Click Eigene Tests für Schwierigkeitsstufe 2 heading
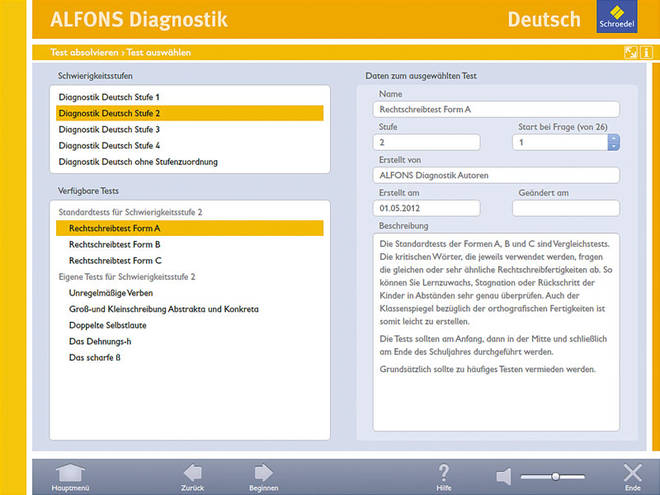This screenshot has height=495, width=660. tap(127, 277)
